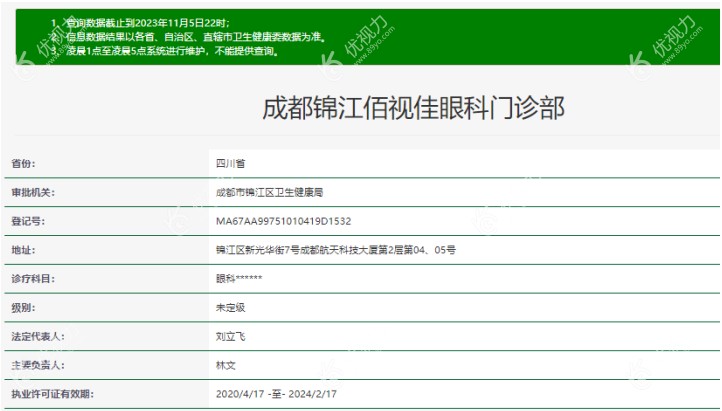Select 成都市锦江区卫生健康局 text
The height and width of the screenshot is (411, 722).
coord(269,192)
